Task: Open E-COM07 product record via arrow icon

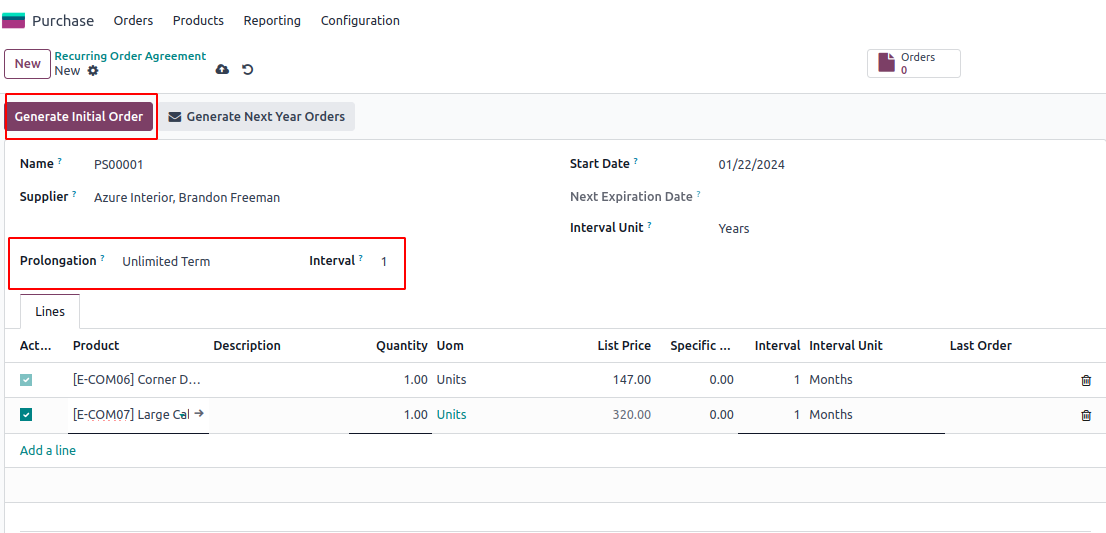Action: coord(199,413)
